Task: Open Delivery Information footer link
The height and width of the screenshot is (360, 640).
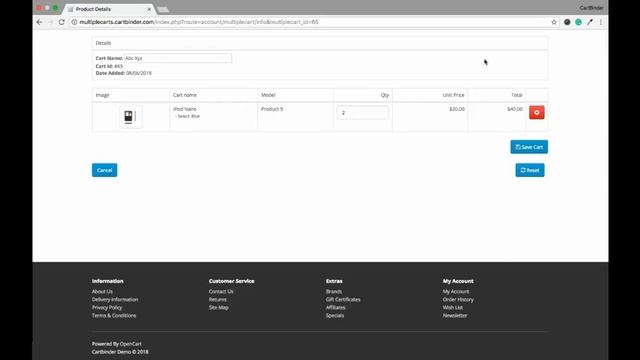Action: [115, 300]
